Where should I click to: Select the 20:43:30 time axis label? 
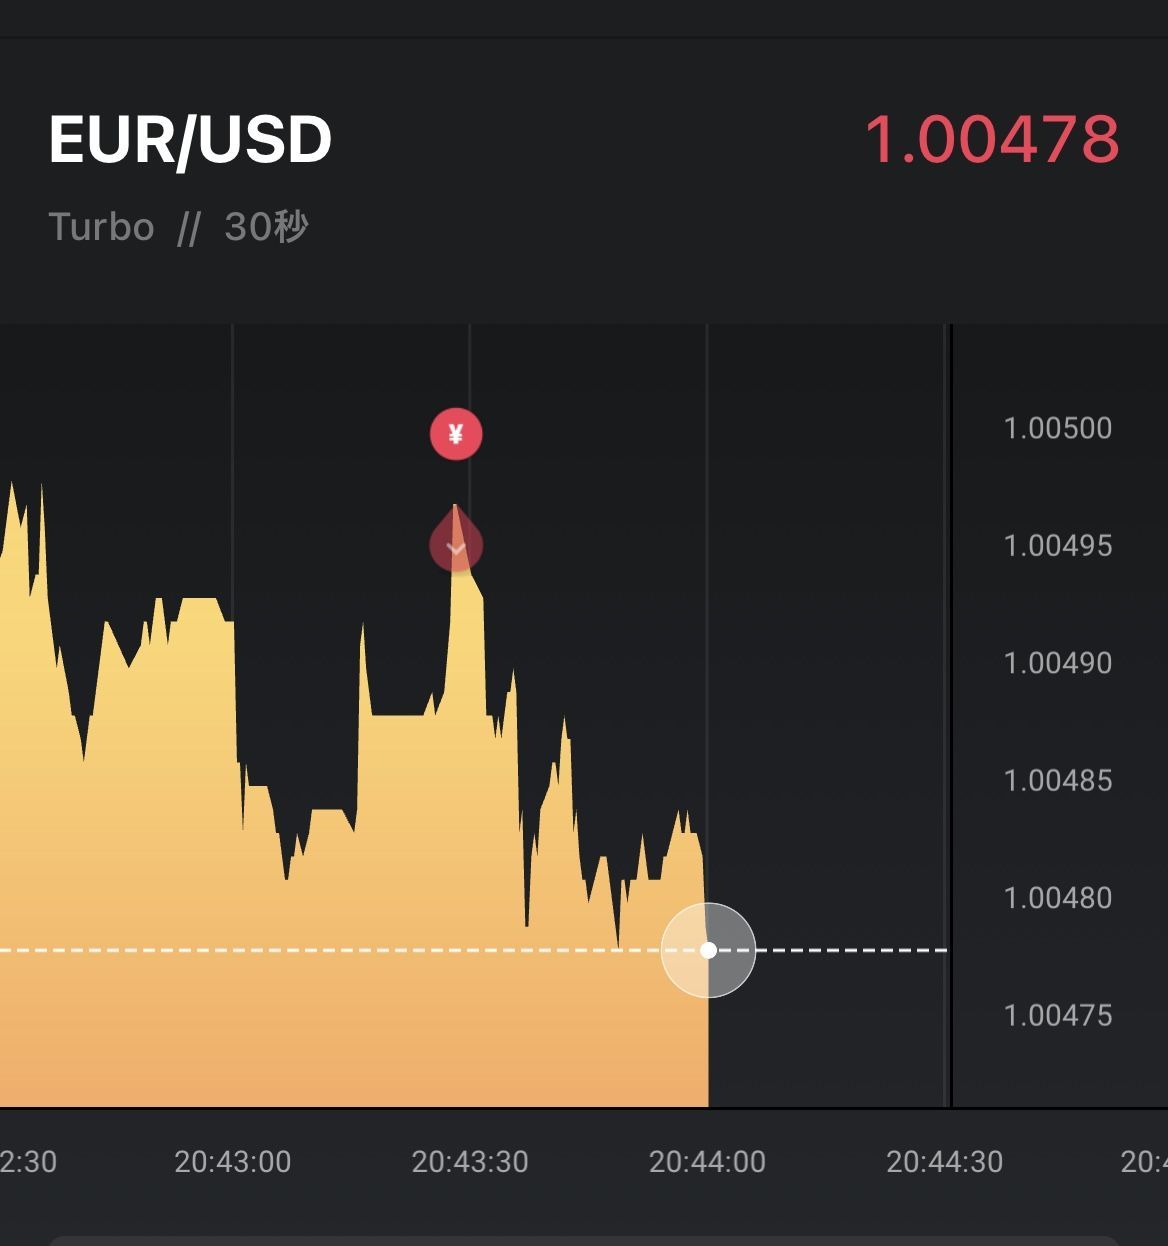[x=470, y=1162]
